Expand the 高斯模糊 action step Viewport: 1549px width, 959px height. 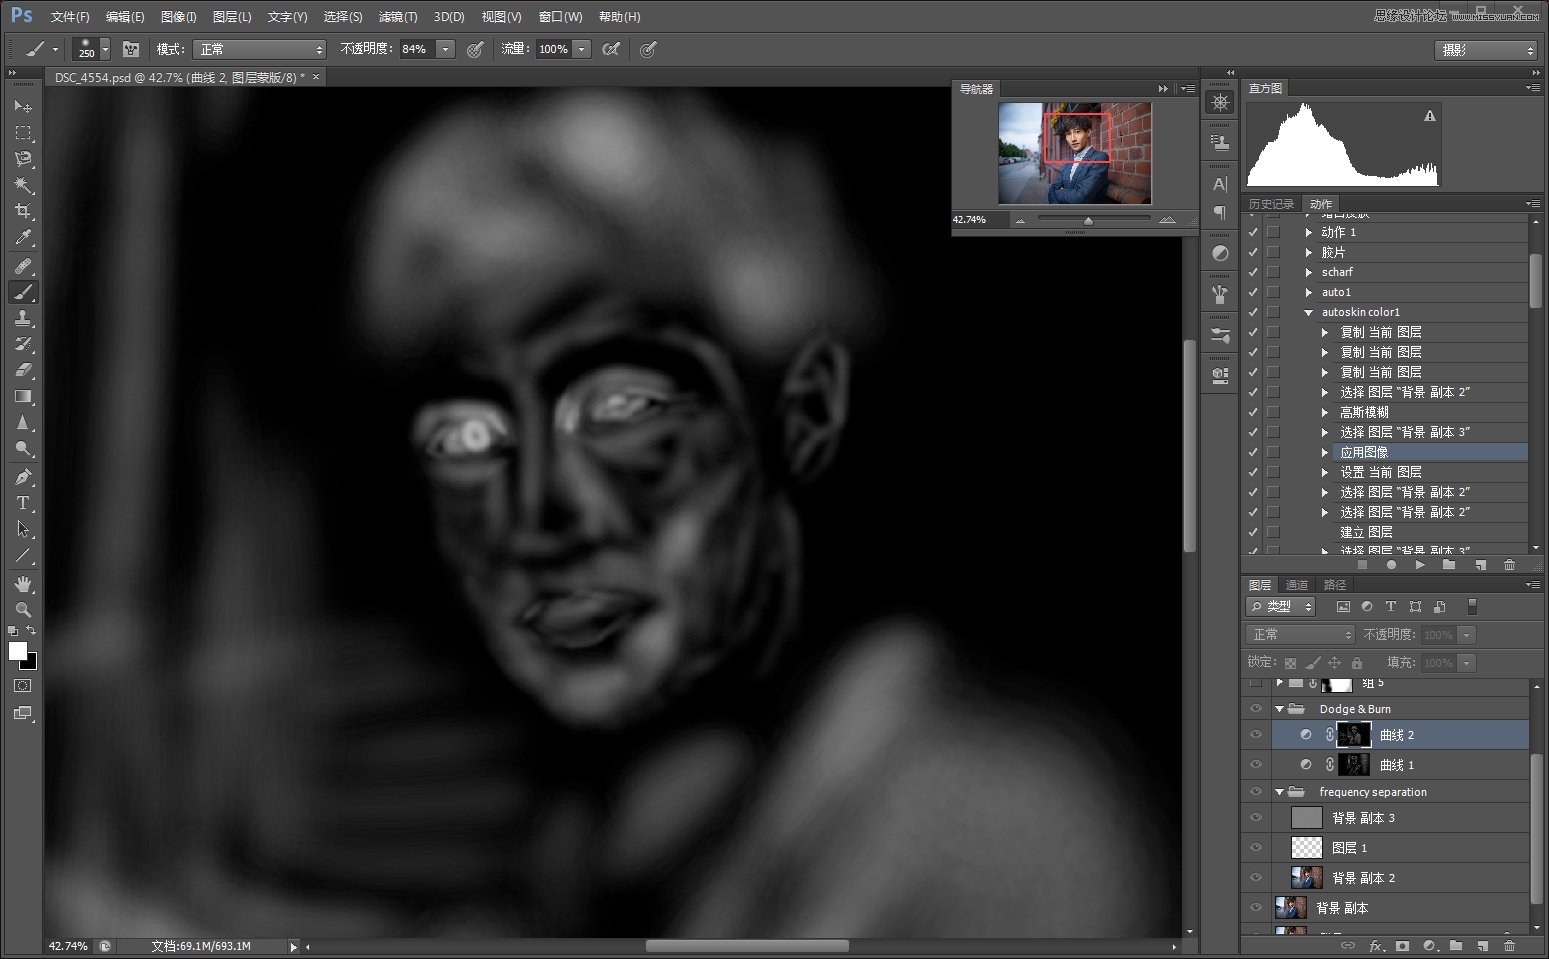click(1325, 412)
